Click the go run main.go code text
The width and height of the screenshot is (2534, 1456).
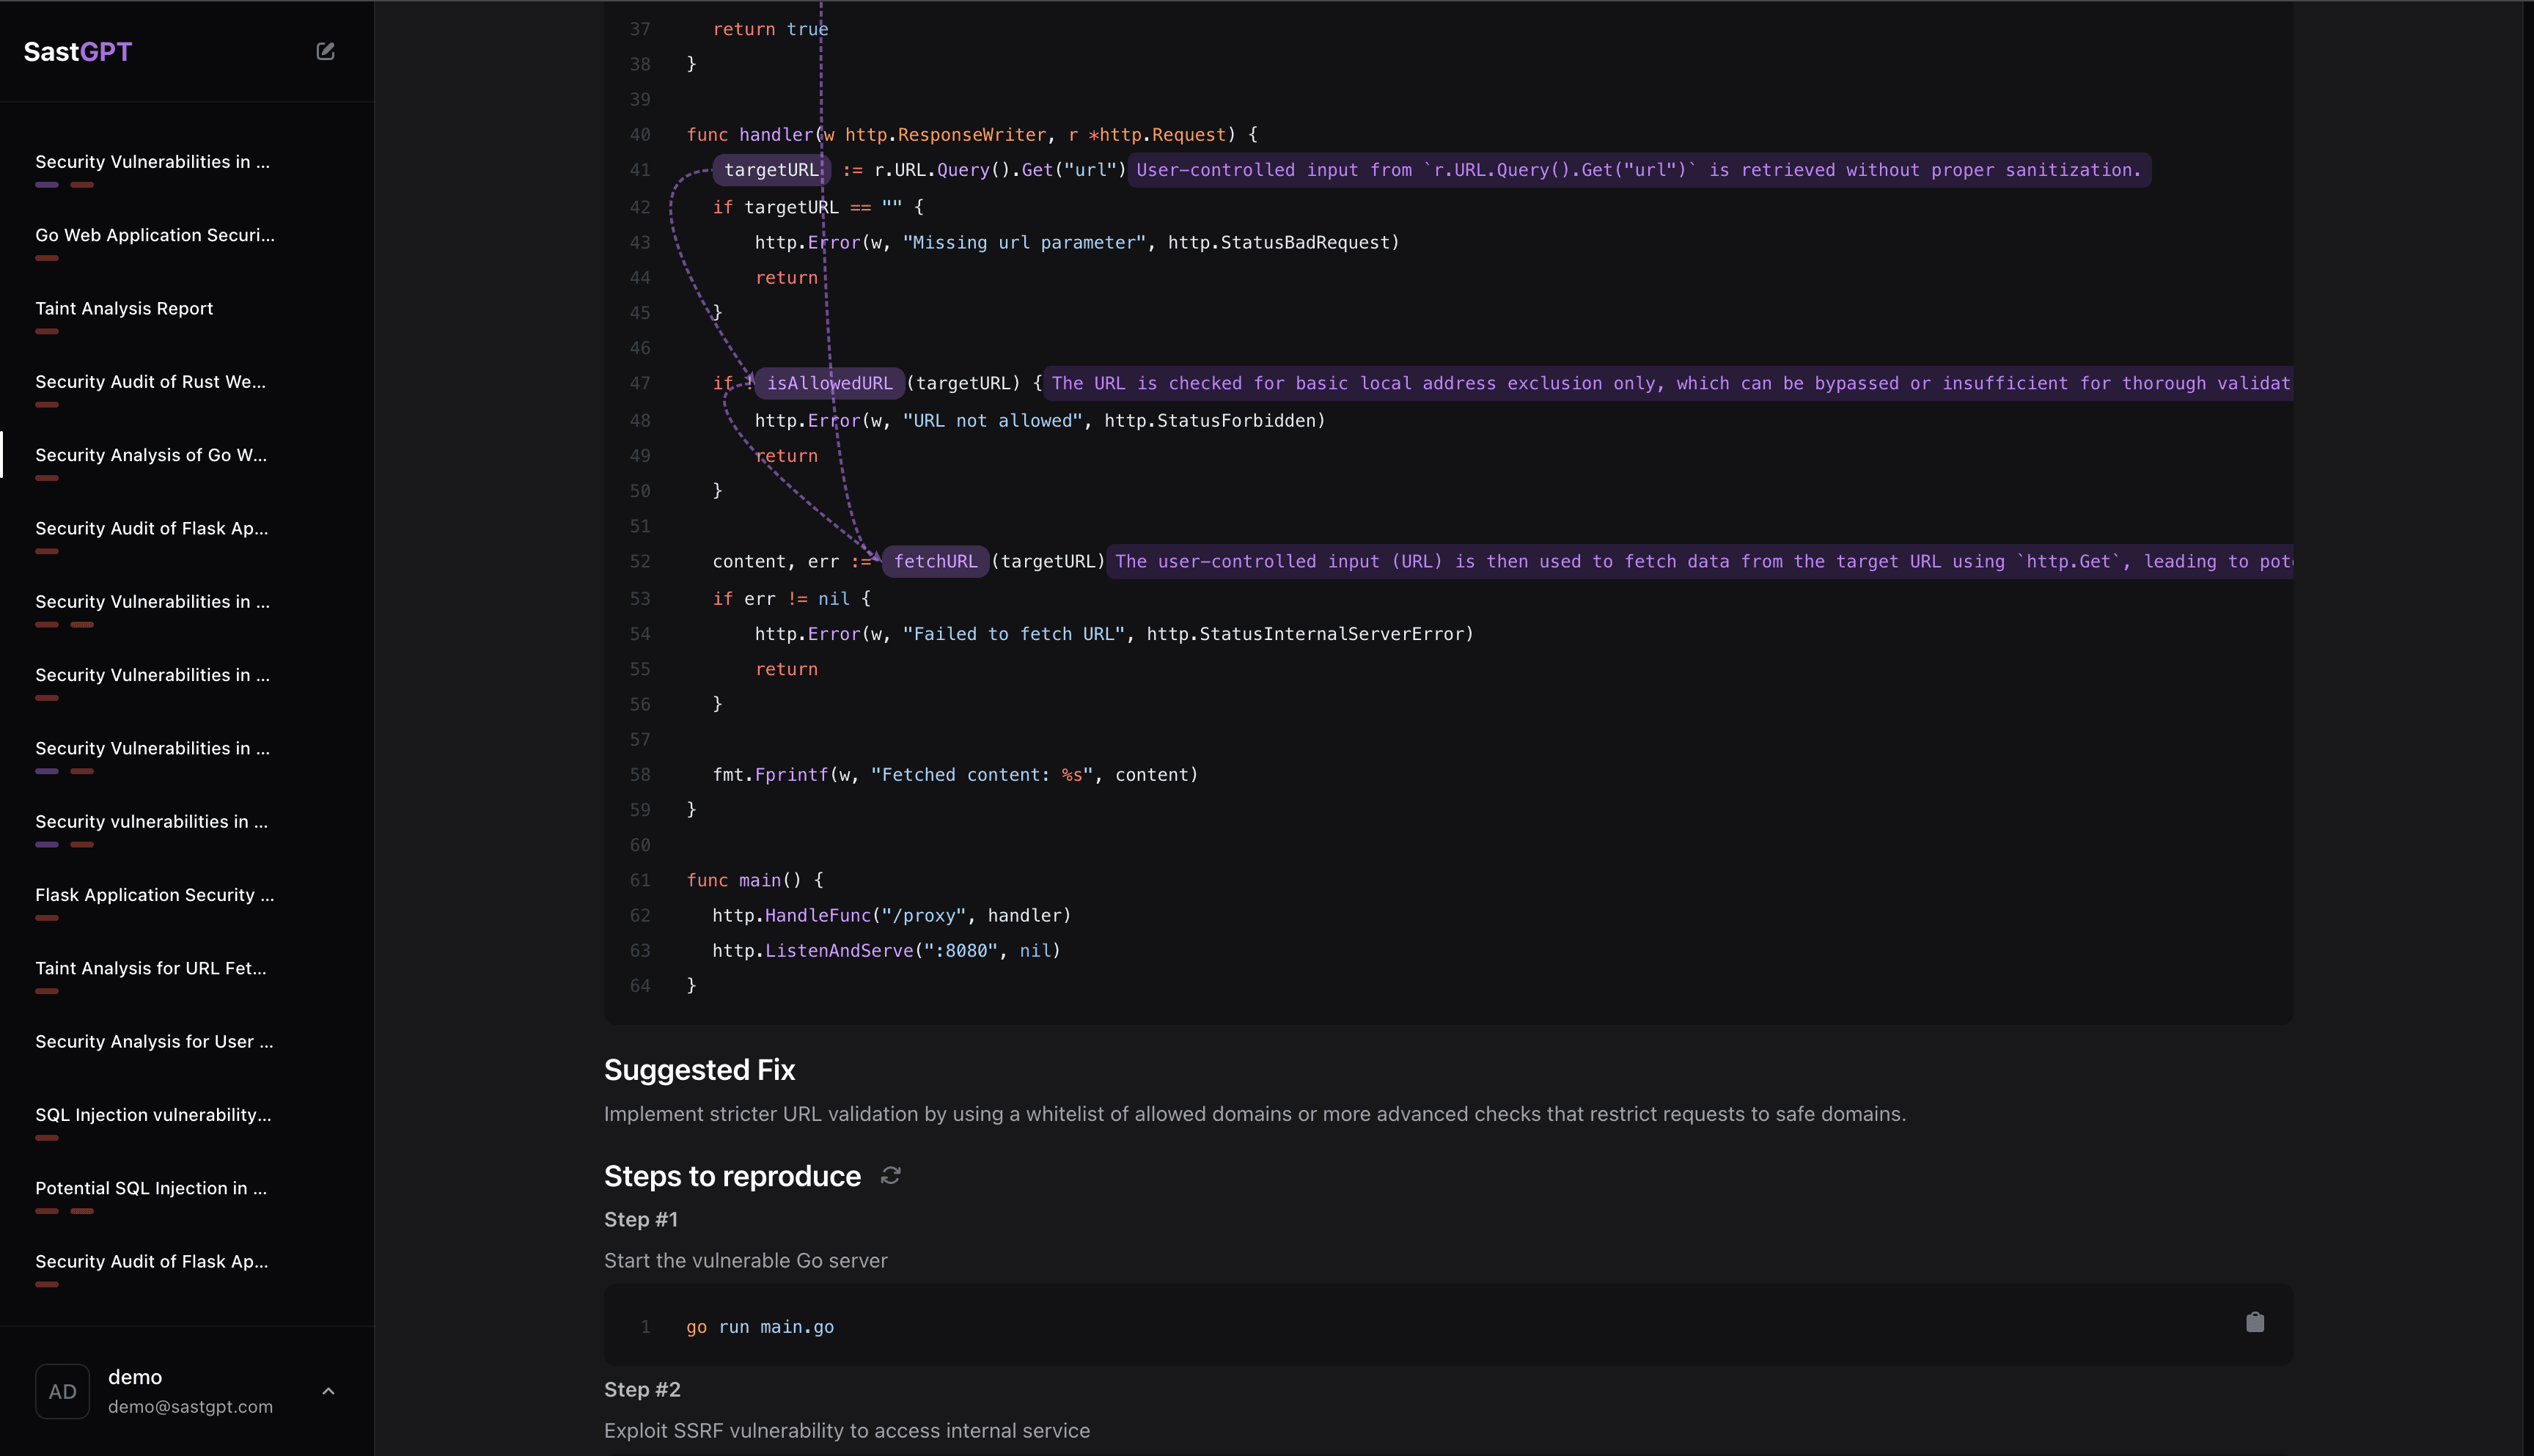(760, 1327)
